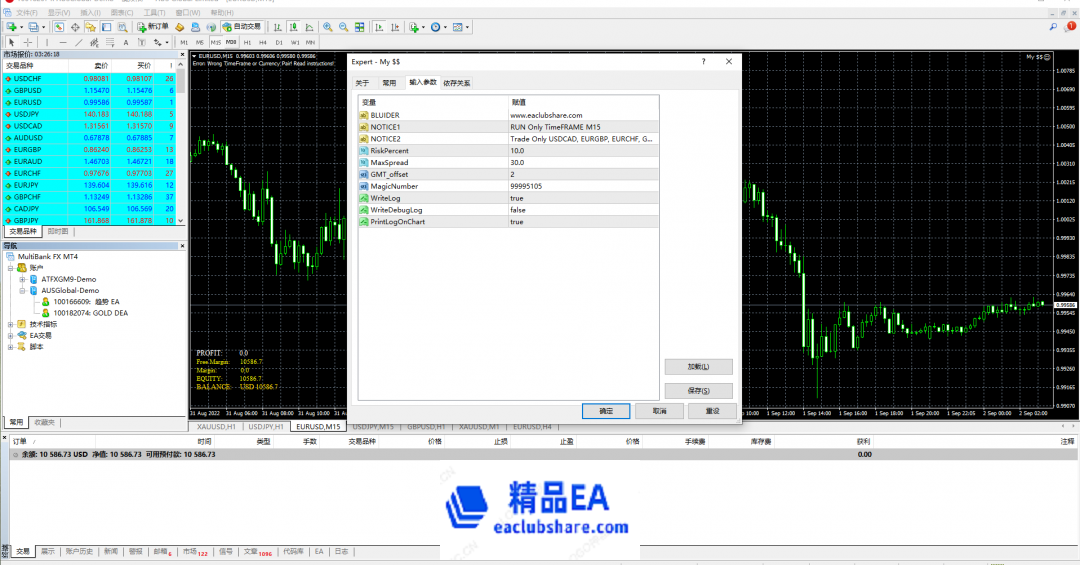Toggle the chart Auto Scroll icon
Image resolution: width=1080 pixels, height=565 pixels.
coord(379,27)
